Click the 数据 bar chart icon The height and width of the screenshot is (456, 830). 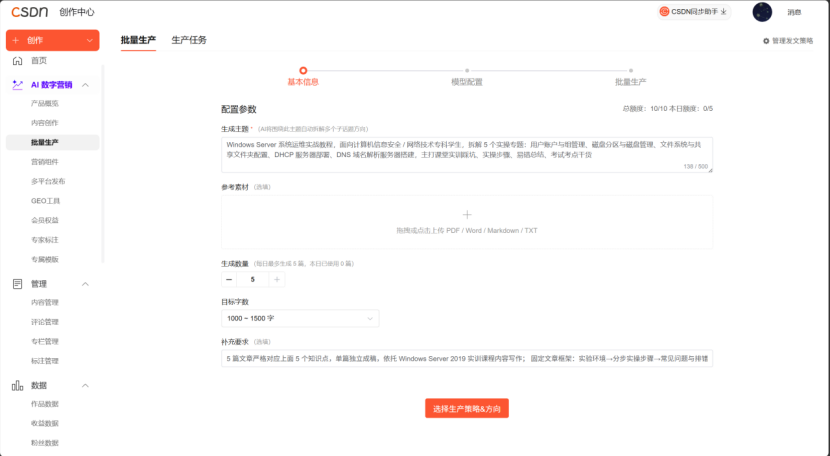(x=17, y=386)
